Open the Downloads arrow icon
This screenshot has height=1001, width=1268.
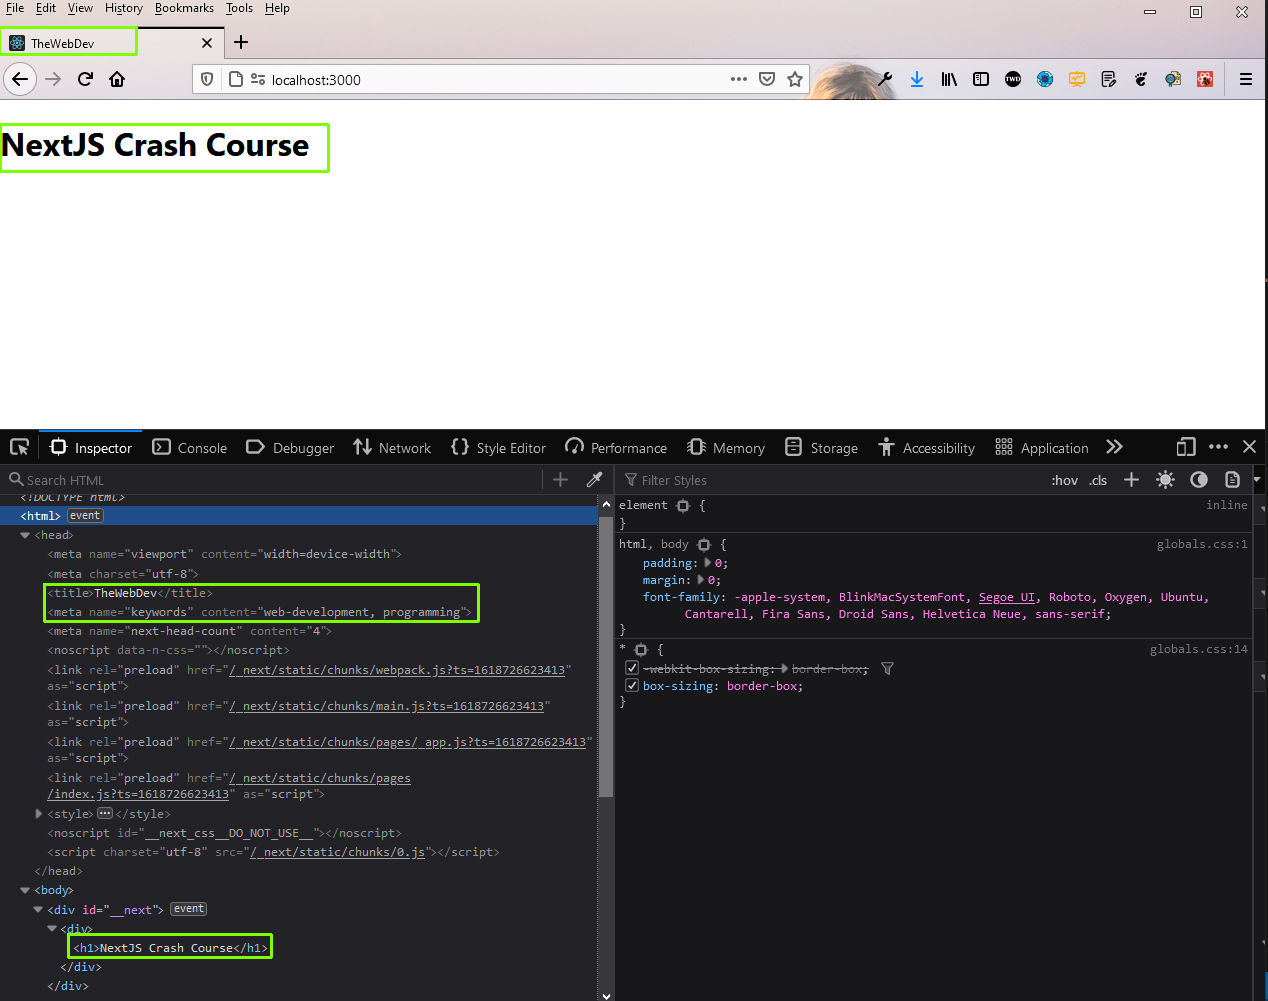point(917,79)
